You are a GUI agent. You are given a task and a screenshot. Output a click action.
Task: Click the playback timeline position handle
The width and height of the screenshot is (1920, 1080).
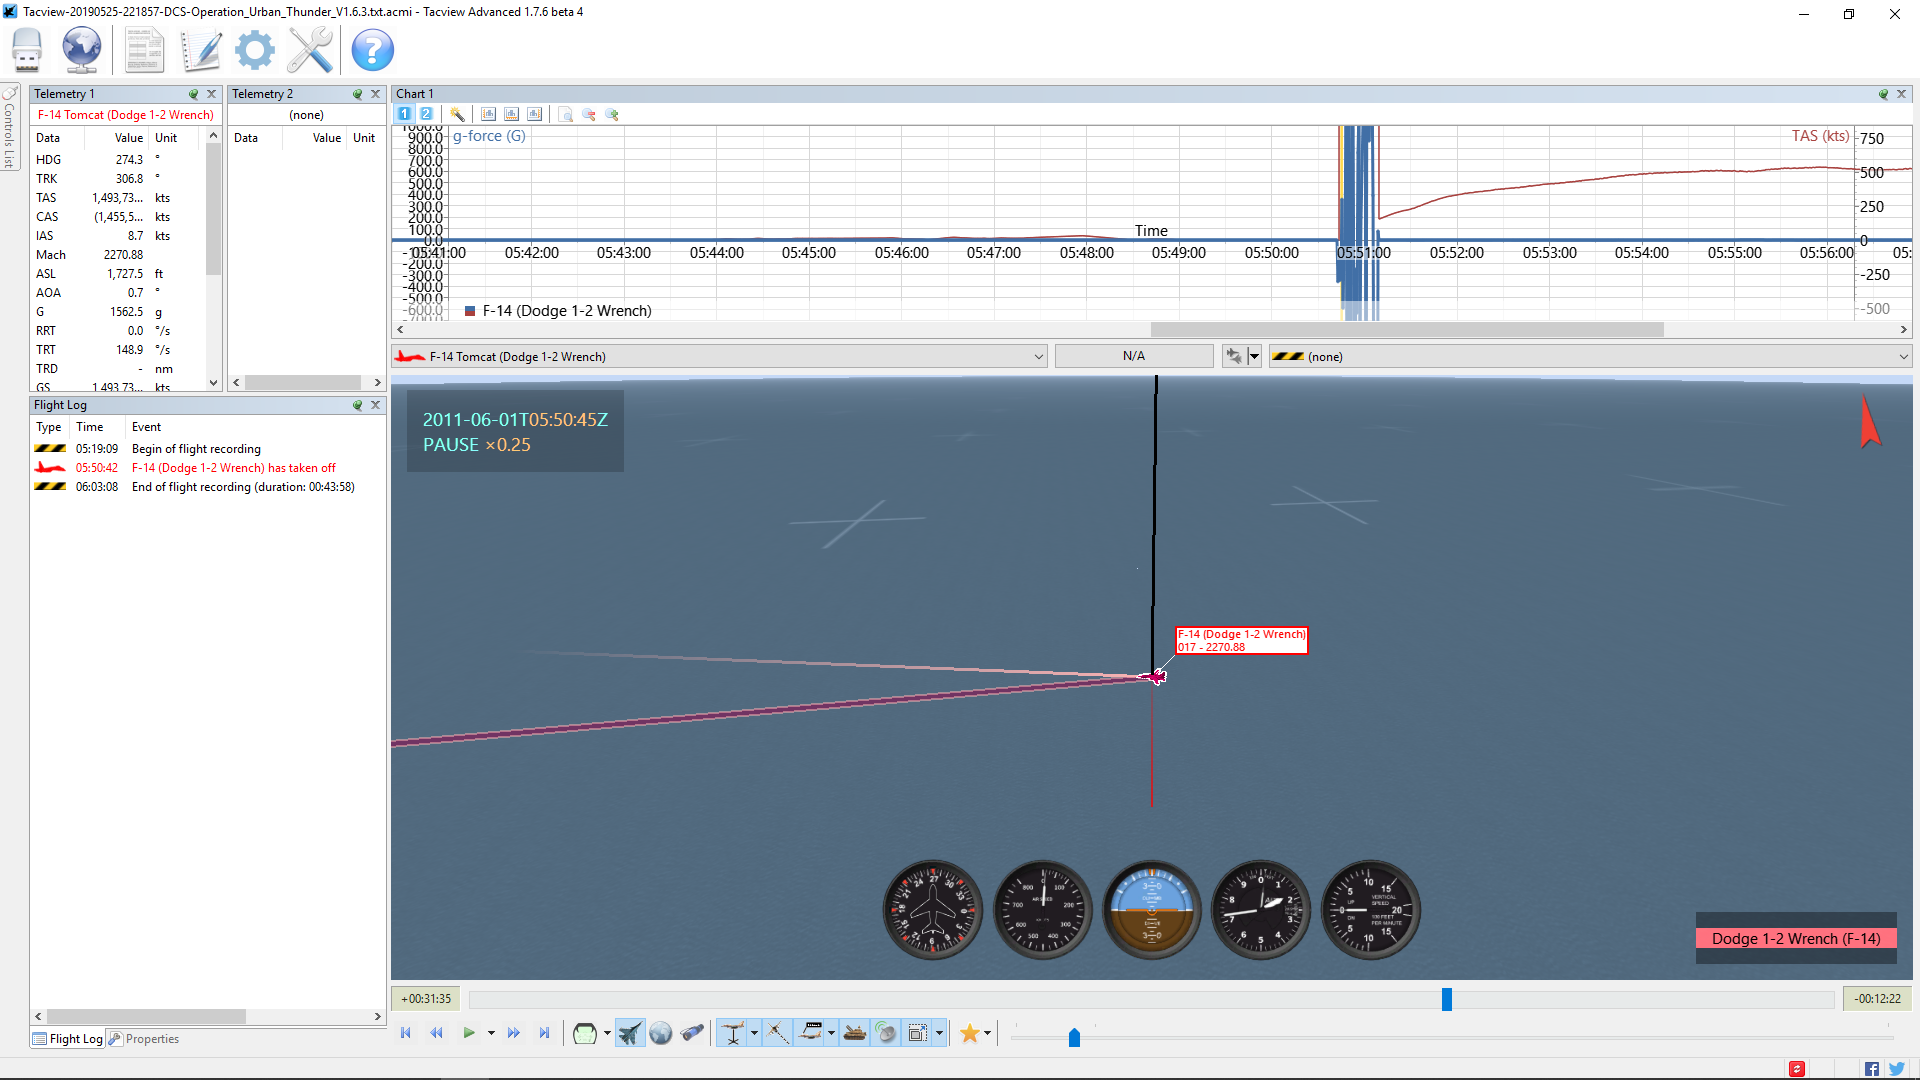pos(1446,999)
